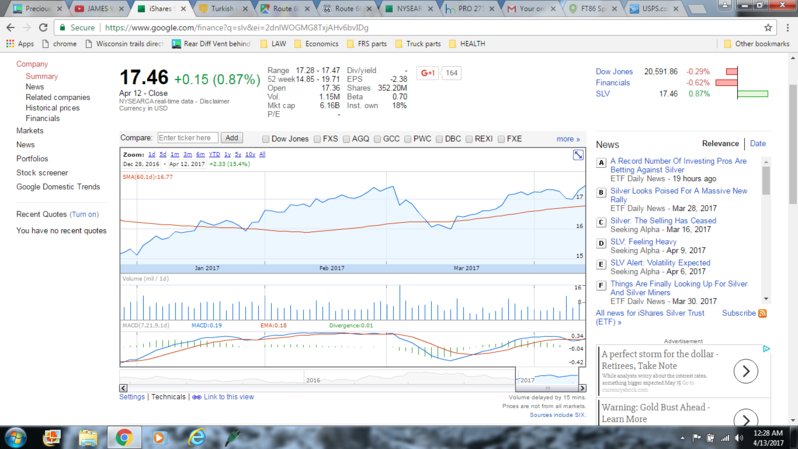
Task: Check the GCC compare checkbox
Action: 377,139
